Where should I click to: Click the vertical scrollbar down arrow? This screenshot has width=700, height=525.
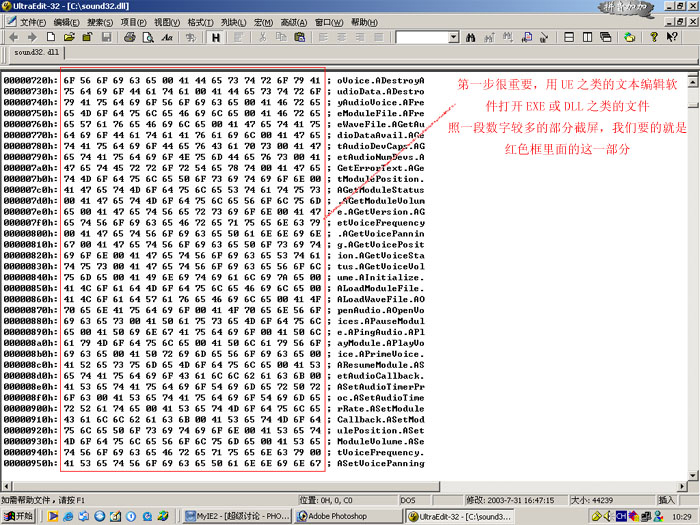click(692, 475)
